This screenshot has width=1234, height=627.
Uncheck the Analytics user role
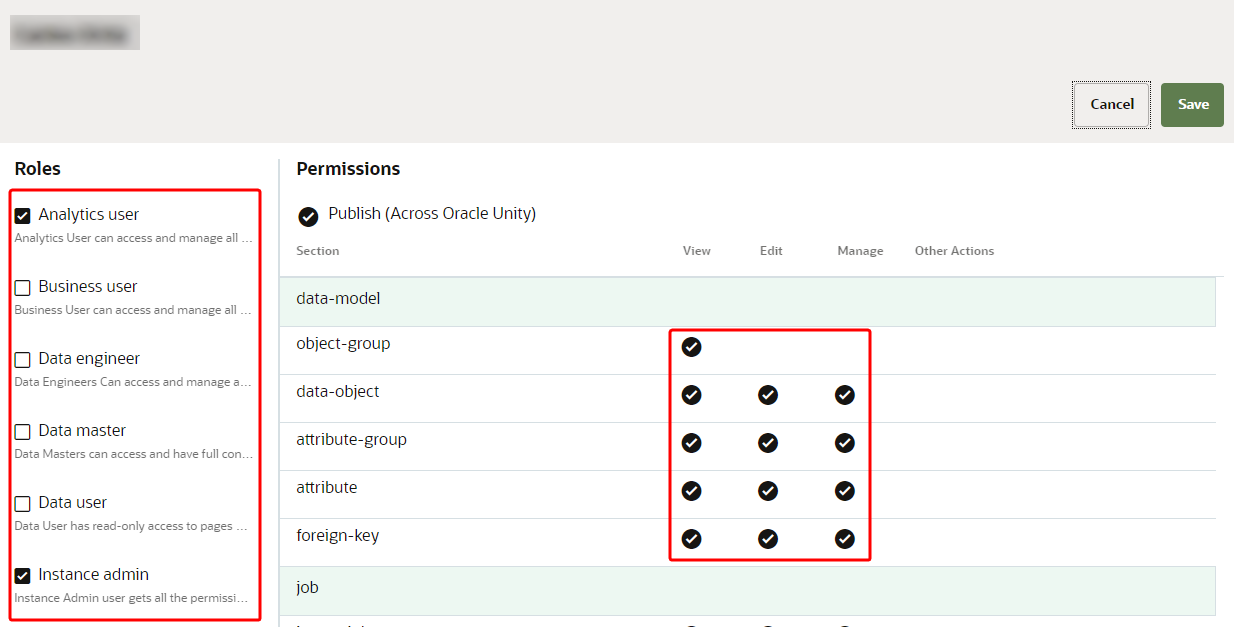click(22, 215)
